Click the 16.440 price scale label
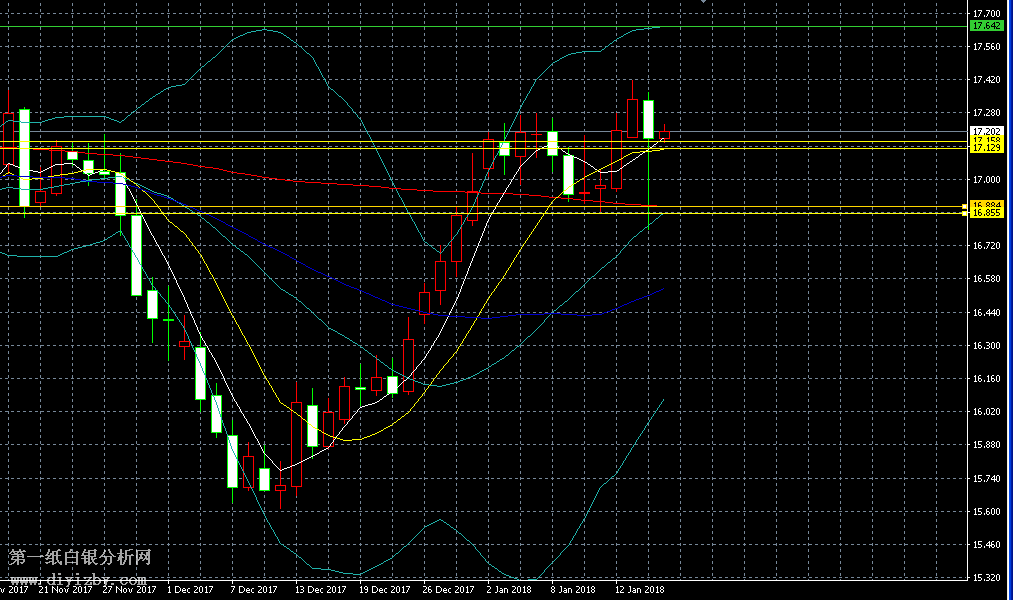1013x600 pixels. point(985,312)
